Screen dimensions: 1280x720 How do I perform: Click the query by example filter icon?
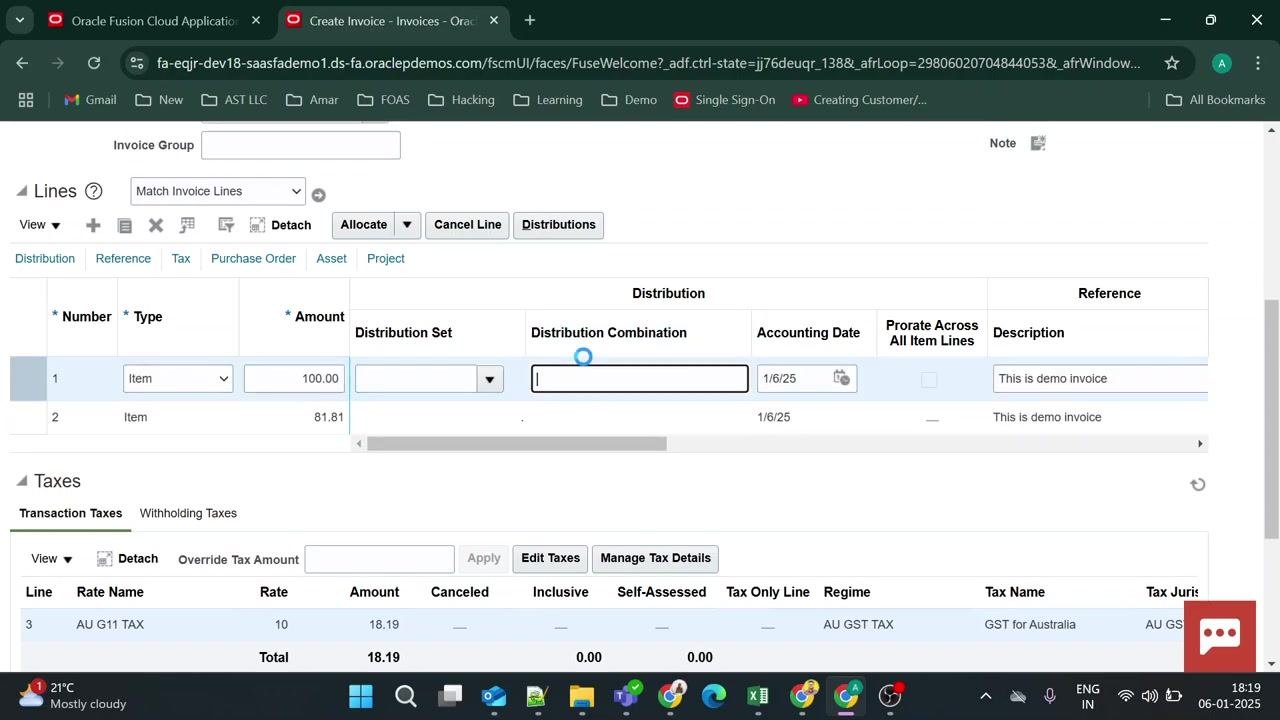coord(226,225)
